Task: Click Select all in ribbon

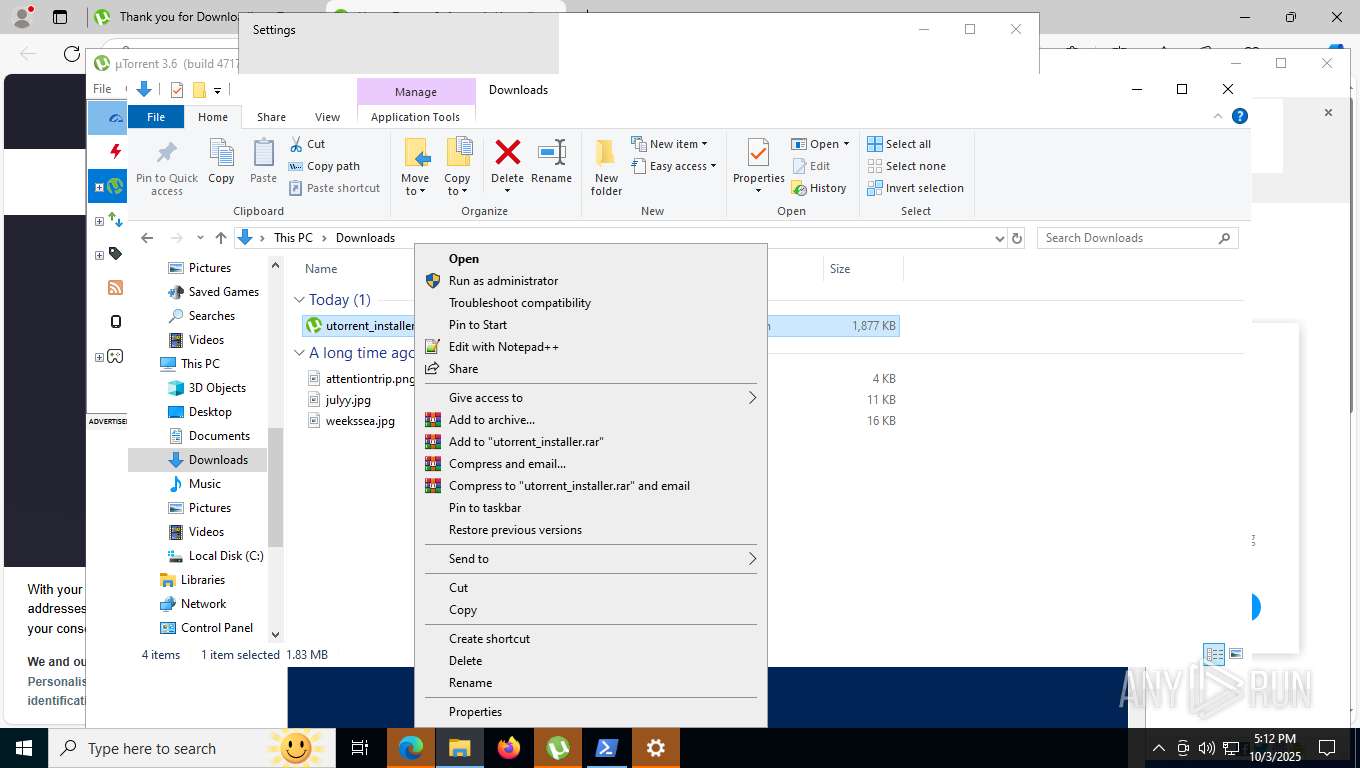Action: [899, 144]
